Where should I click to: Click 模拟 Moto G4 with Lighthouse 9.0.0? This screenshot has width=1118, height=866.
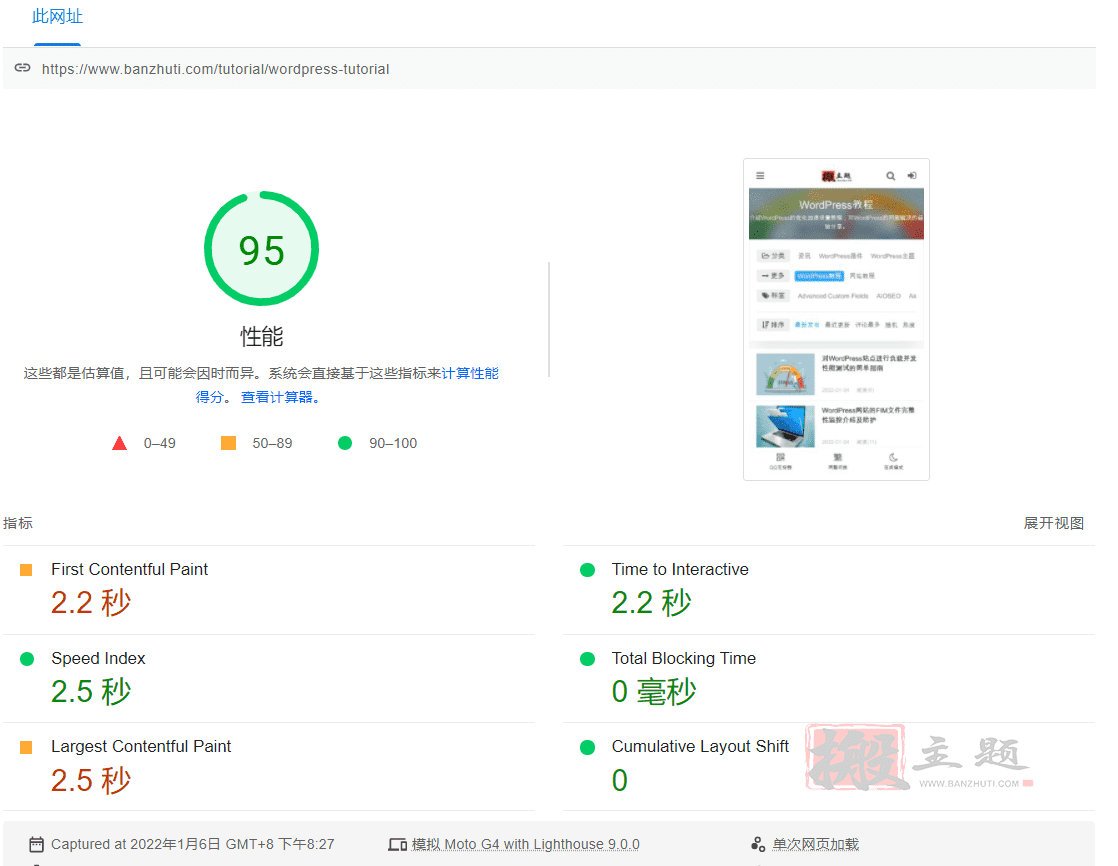point(525,845)
